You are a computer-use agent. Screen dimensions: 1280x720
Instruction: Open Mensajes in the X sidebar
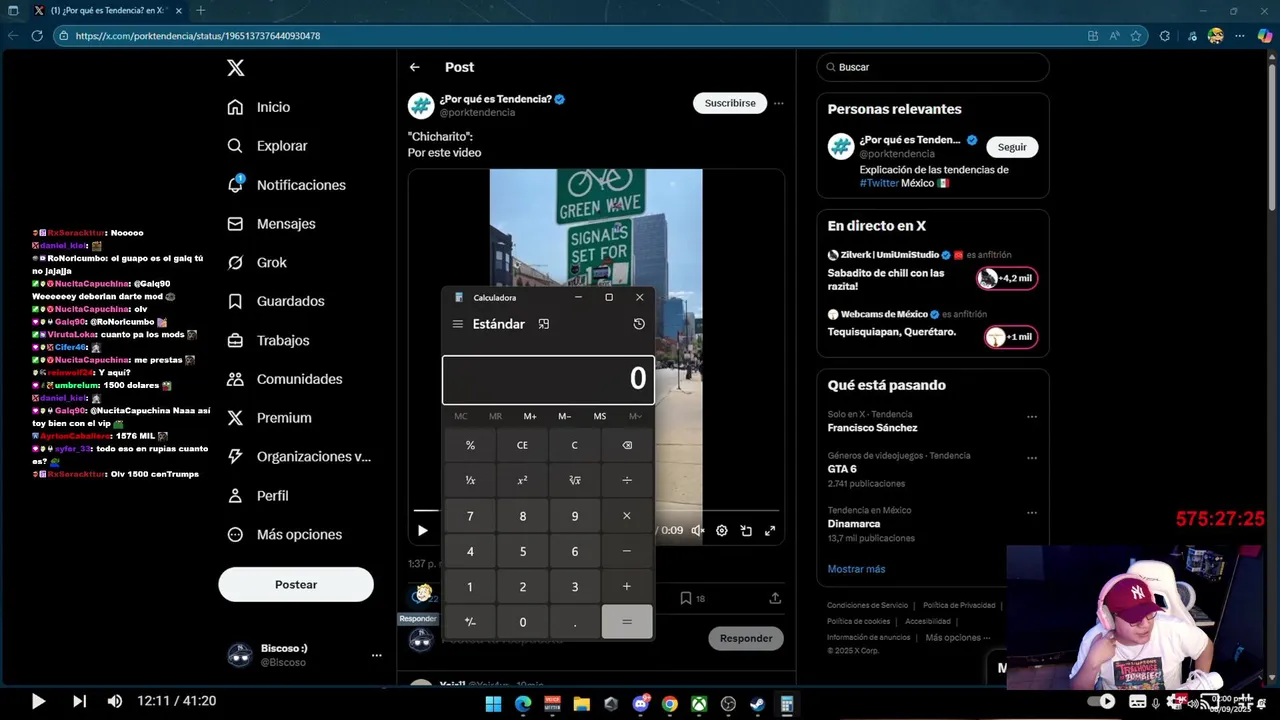tap(272, 224)
